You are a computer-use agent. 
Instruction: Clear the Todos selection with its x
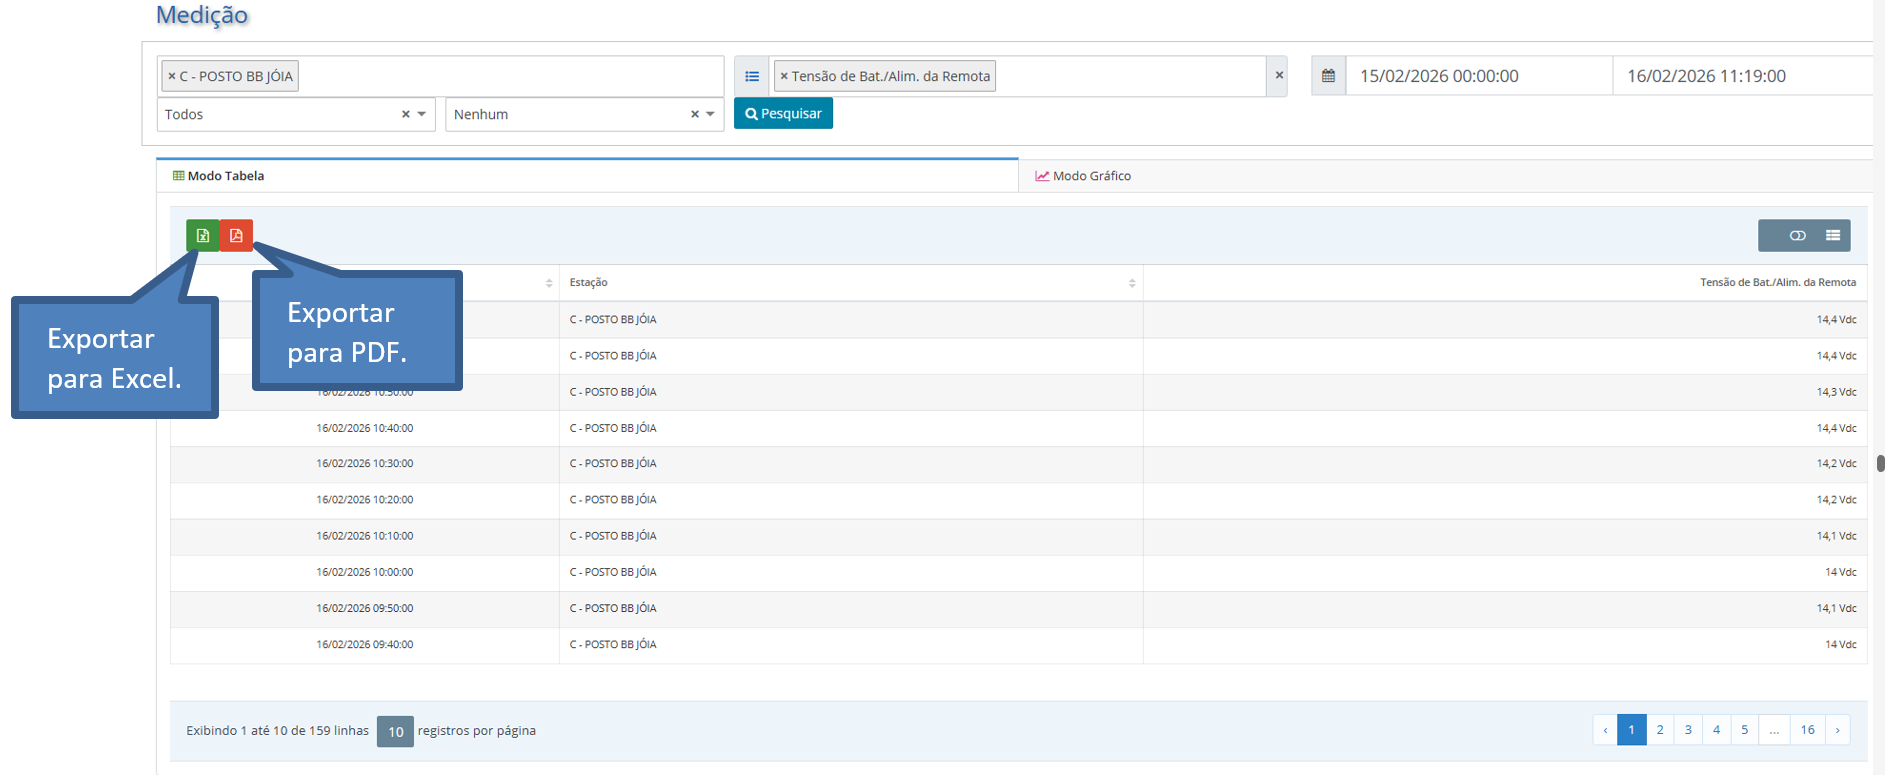(406, 114)
